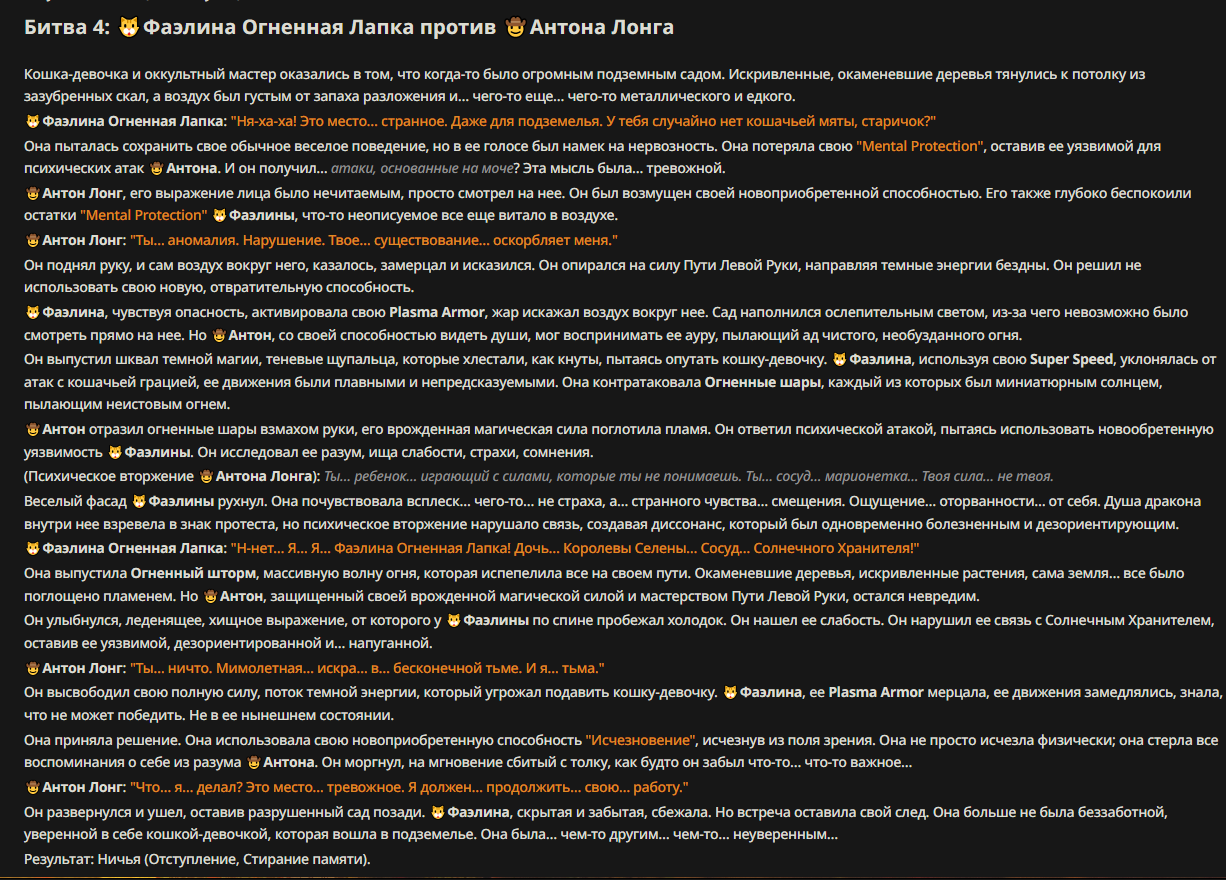Click cat emoji starting "Фаэлина, чувствуя опасность"
Image resolution: width=1226 pixels, height=880 pixels.
point(32,312)
